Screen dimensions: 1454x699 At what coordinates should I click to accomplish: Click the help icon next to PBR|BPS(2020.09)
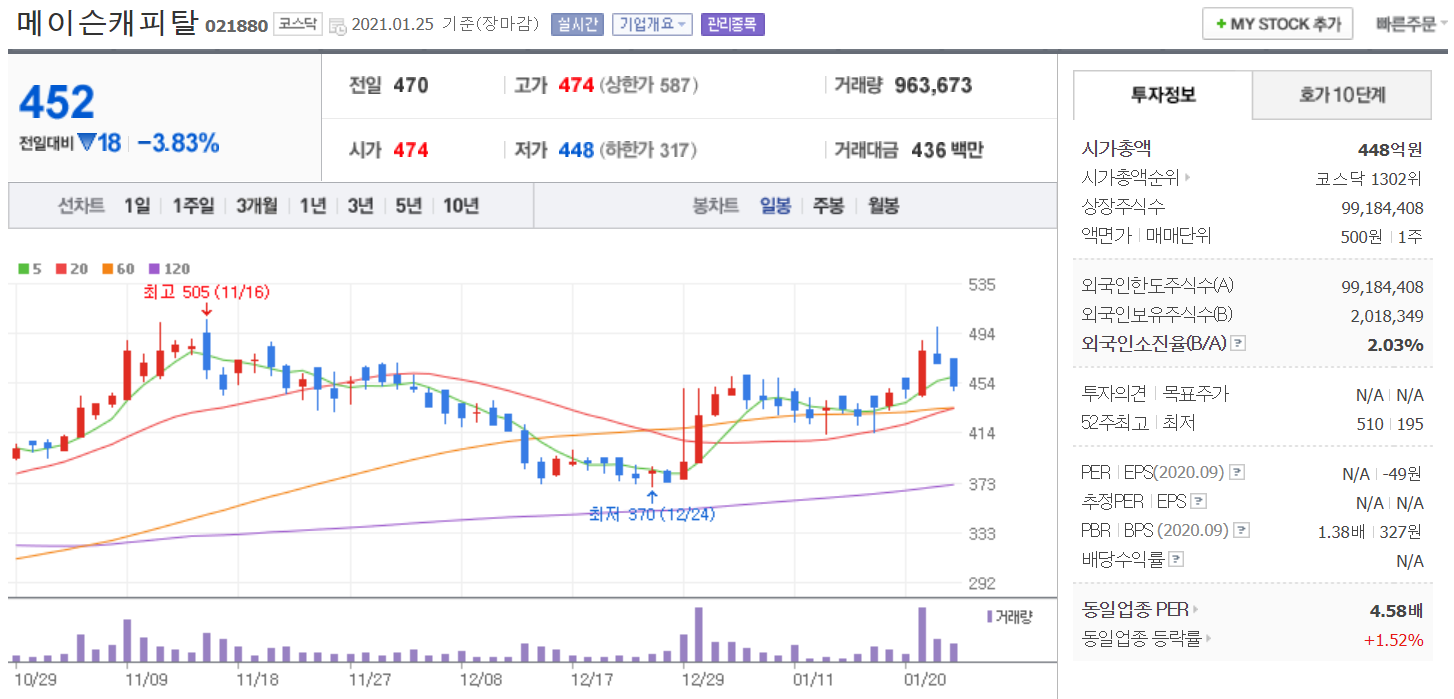click(x=1241, y=531)
